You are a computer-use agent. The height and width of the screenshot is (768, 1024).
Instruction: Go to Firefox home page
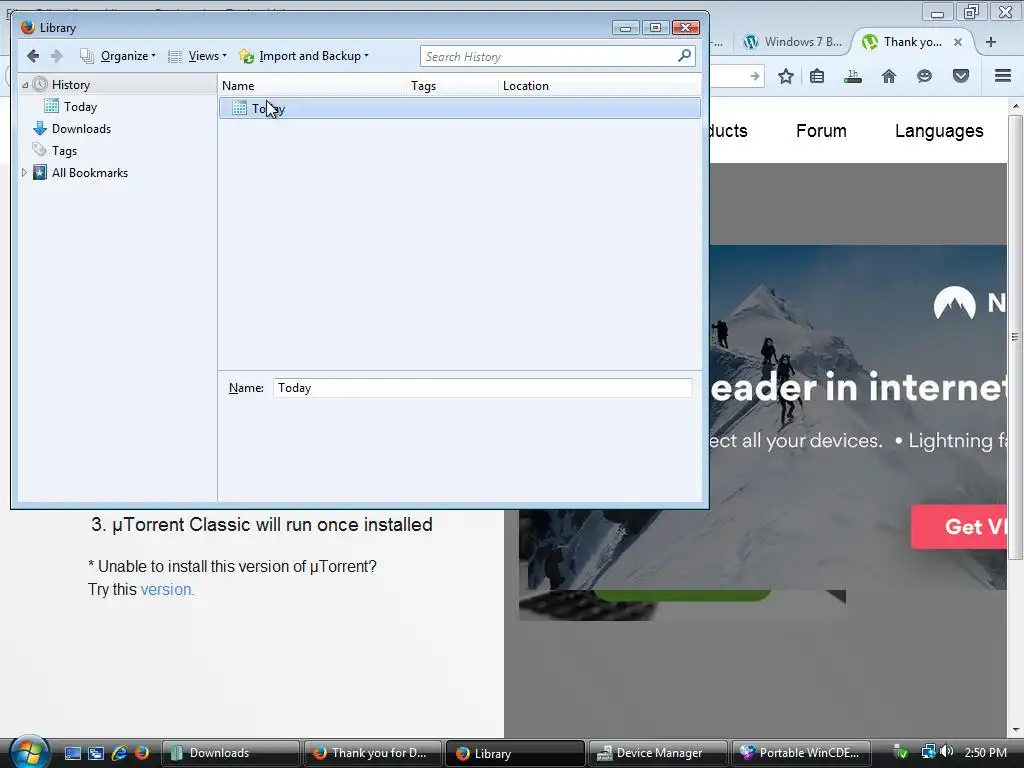tap(889, 76)
